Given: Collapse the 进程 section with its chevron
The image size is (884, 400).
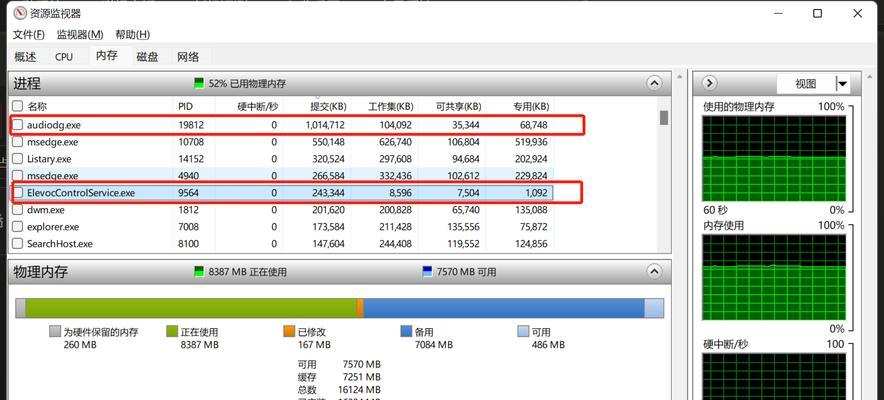Looking at the screenshot, I should tap(654, 83).
